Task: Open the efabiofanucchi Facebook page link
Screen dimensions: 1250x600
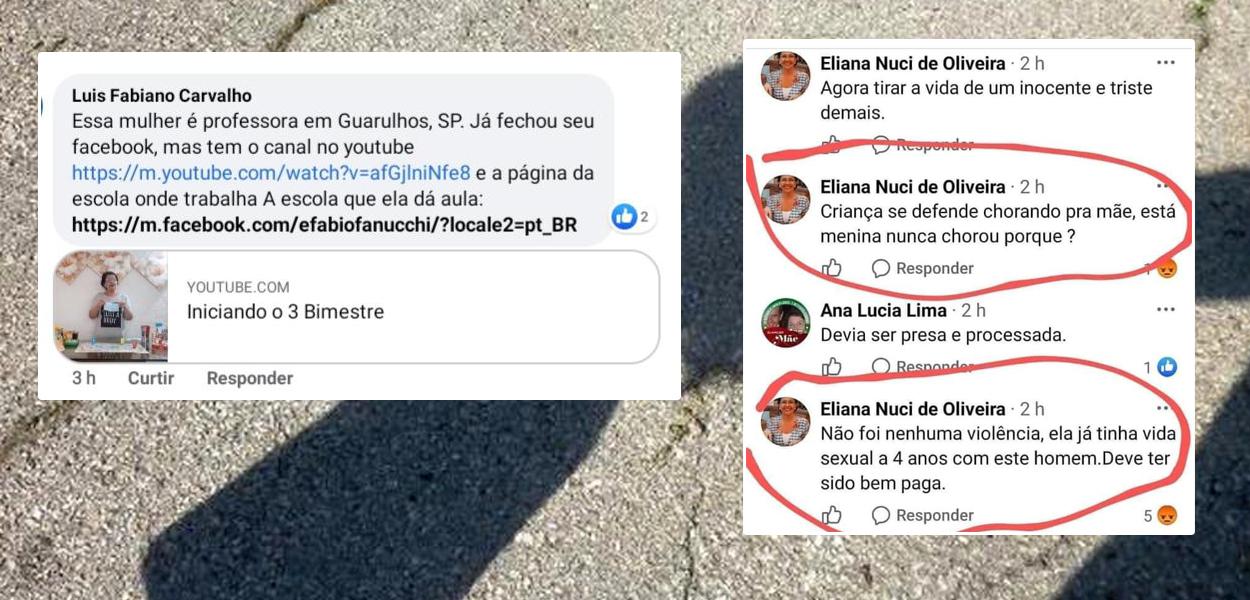Action: 324,225
